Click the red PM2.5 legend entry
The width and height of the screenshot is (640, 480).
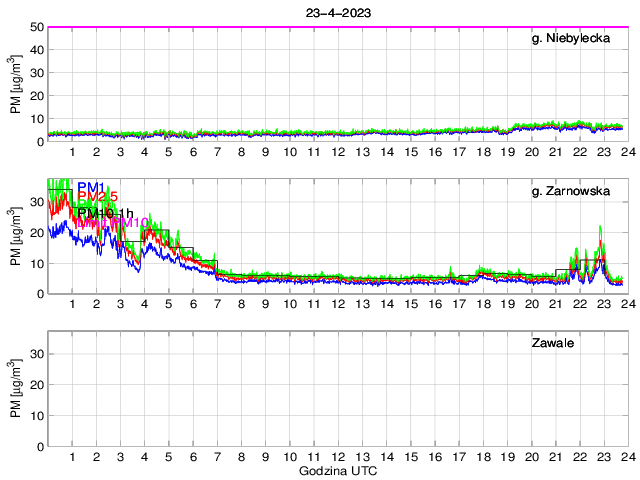(x=97, y=197)
